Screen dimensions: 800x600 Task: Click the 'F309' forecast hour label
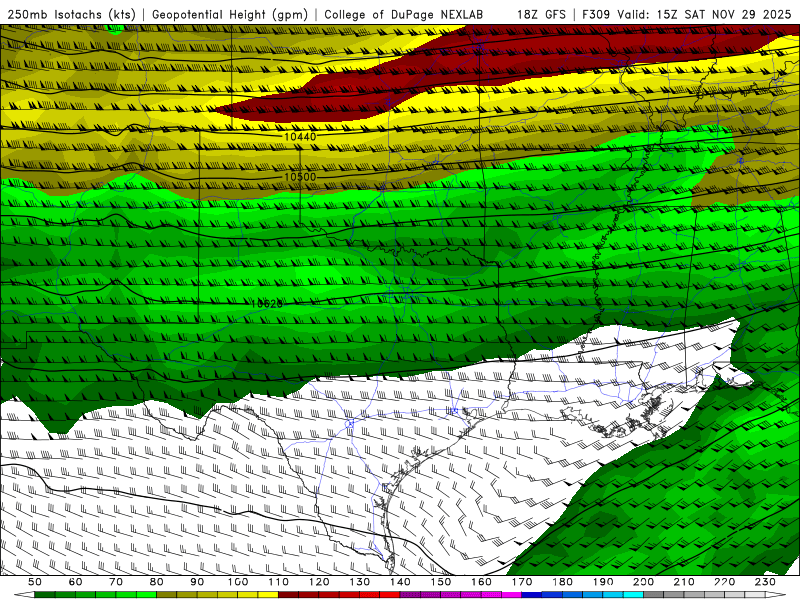[596, 14]
